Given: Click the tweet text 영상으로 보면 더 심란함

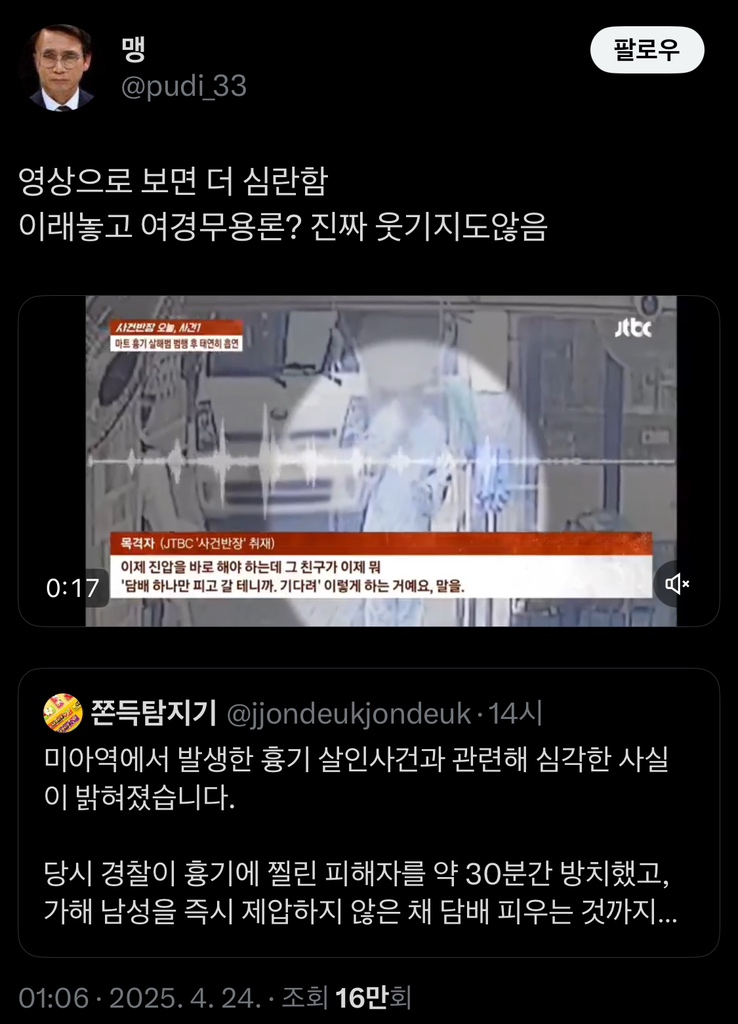Looking at the screenshot, I should [x=173, y=182].
